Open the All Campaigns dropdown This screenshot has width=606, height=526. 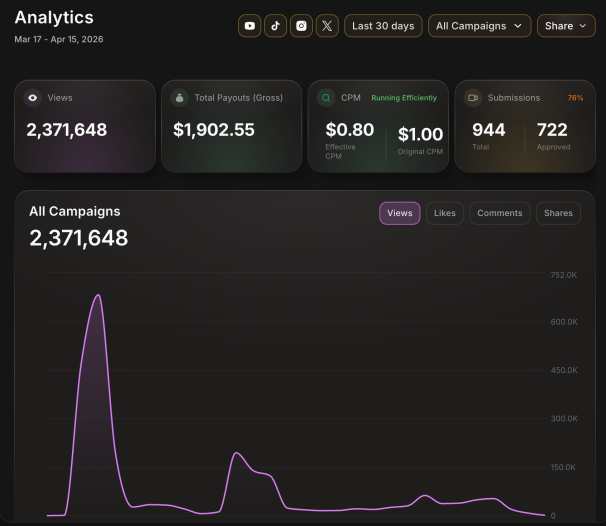480,26
